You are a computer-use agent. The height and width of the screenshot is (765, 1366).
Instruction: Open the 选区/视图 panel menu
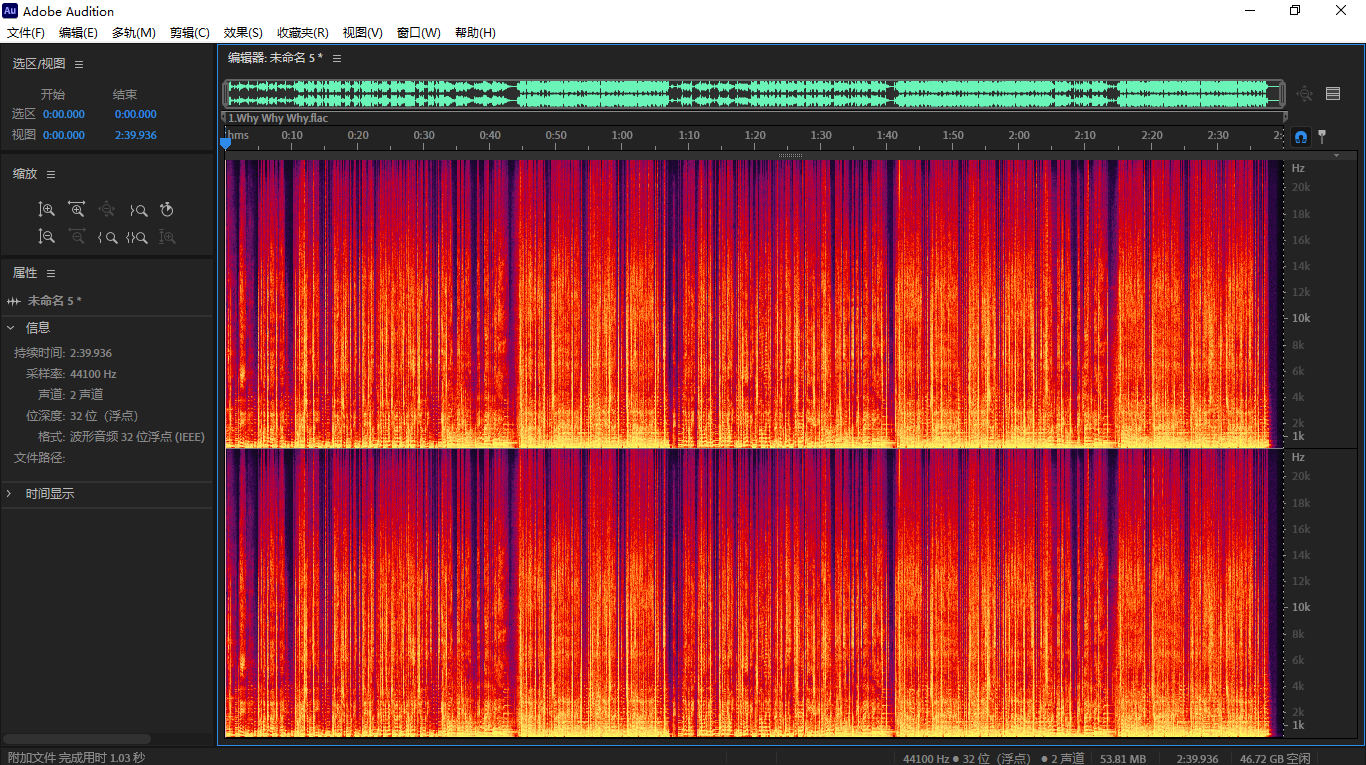point(79,64)
